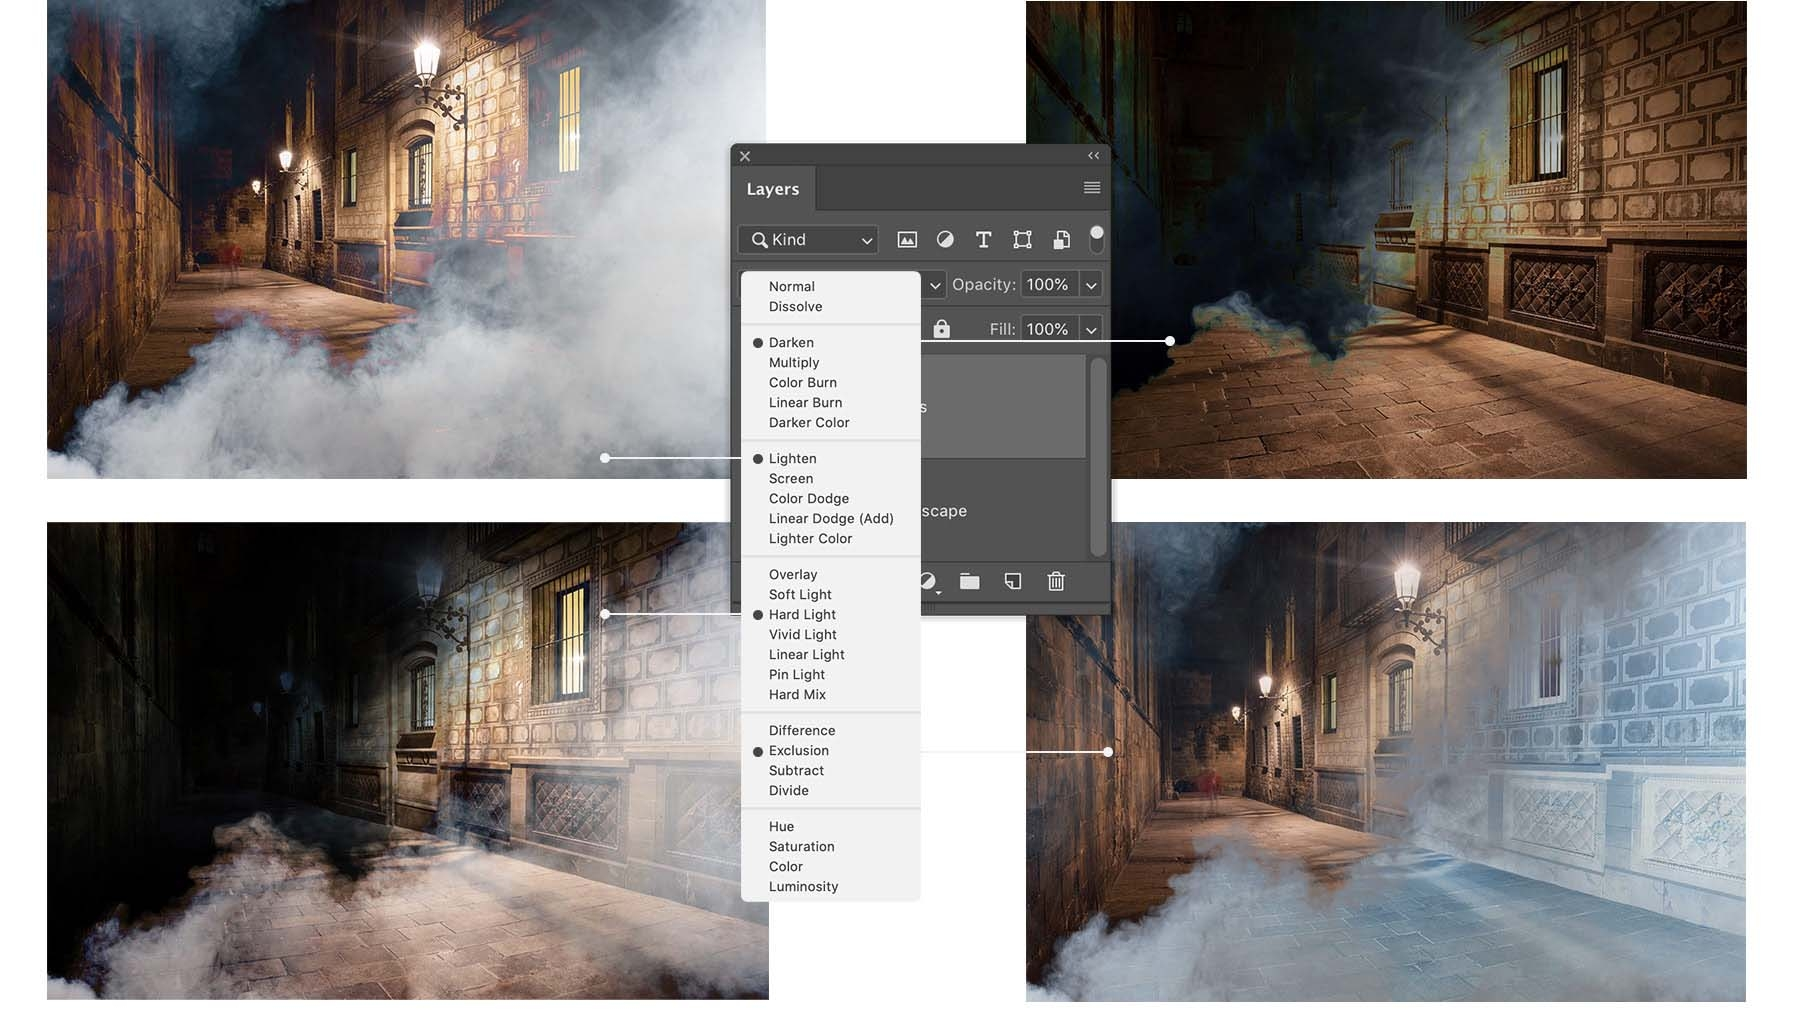Open the Kind filter dropdown
The height and width of the screenshot is (1016, 1800).
coord(806,240)
